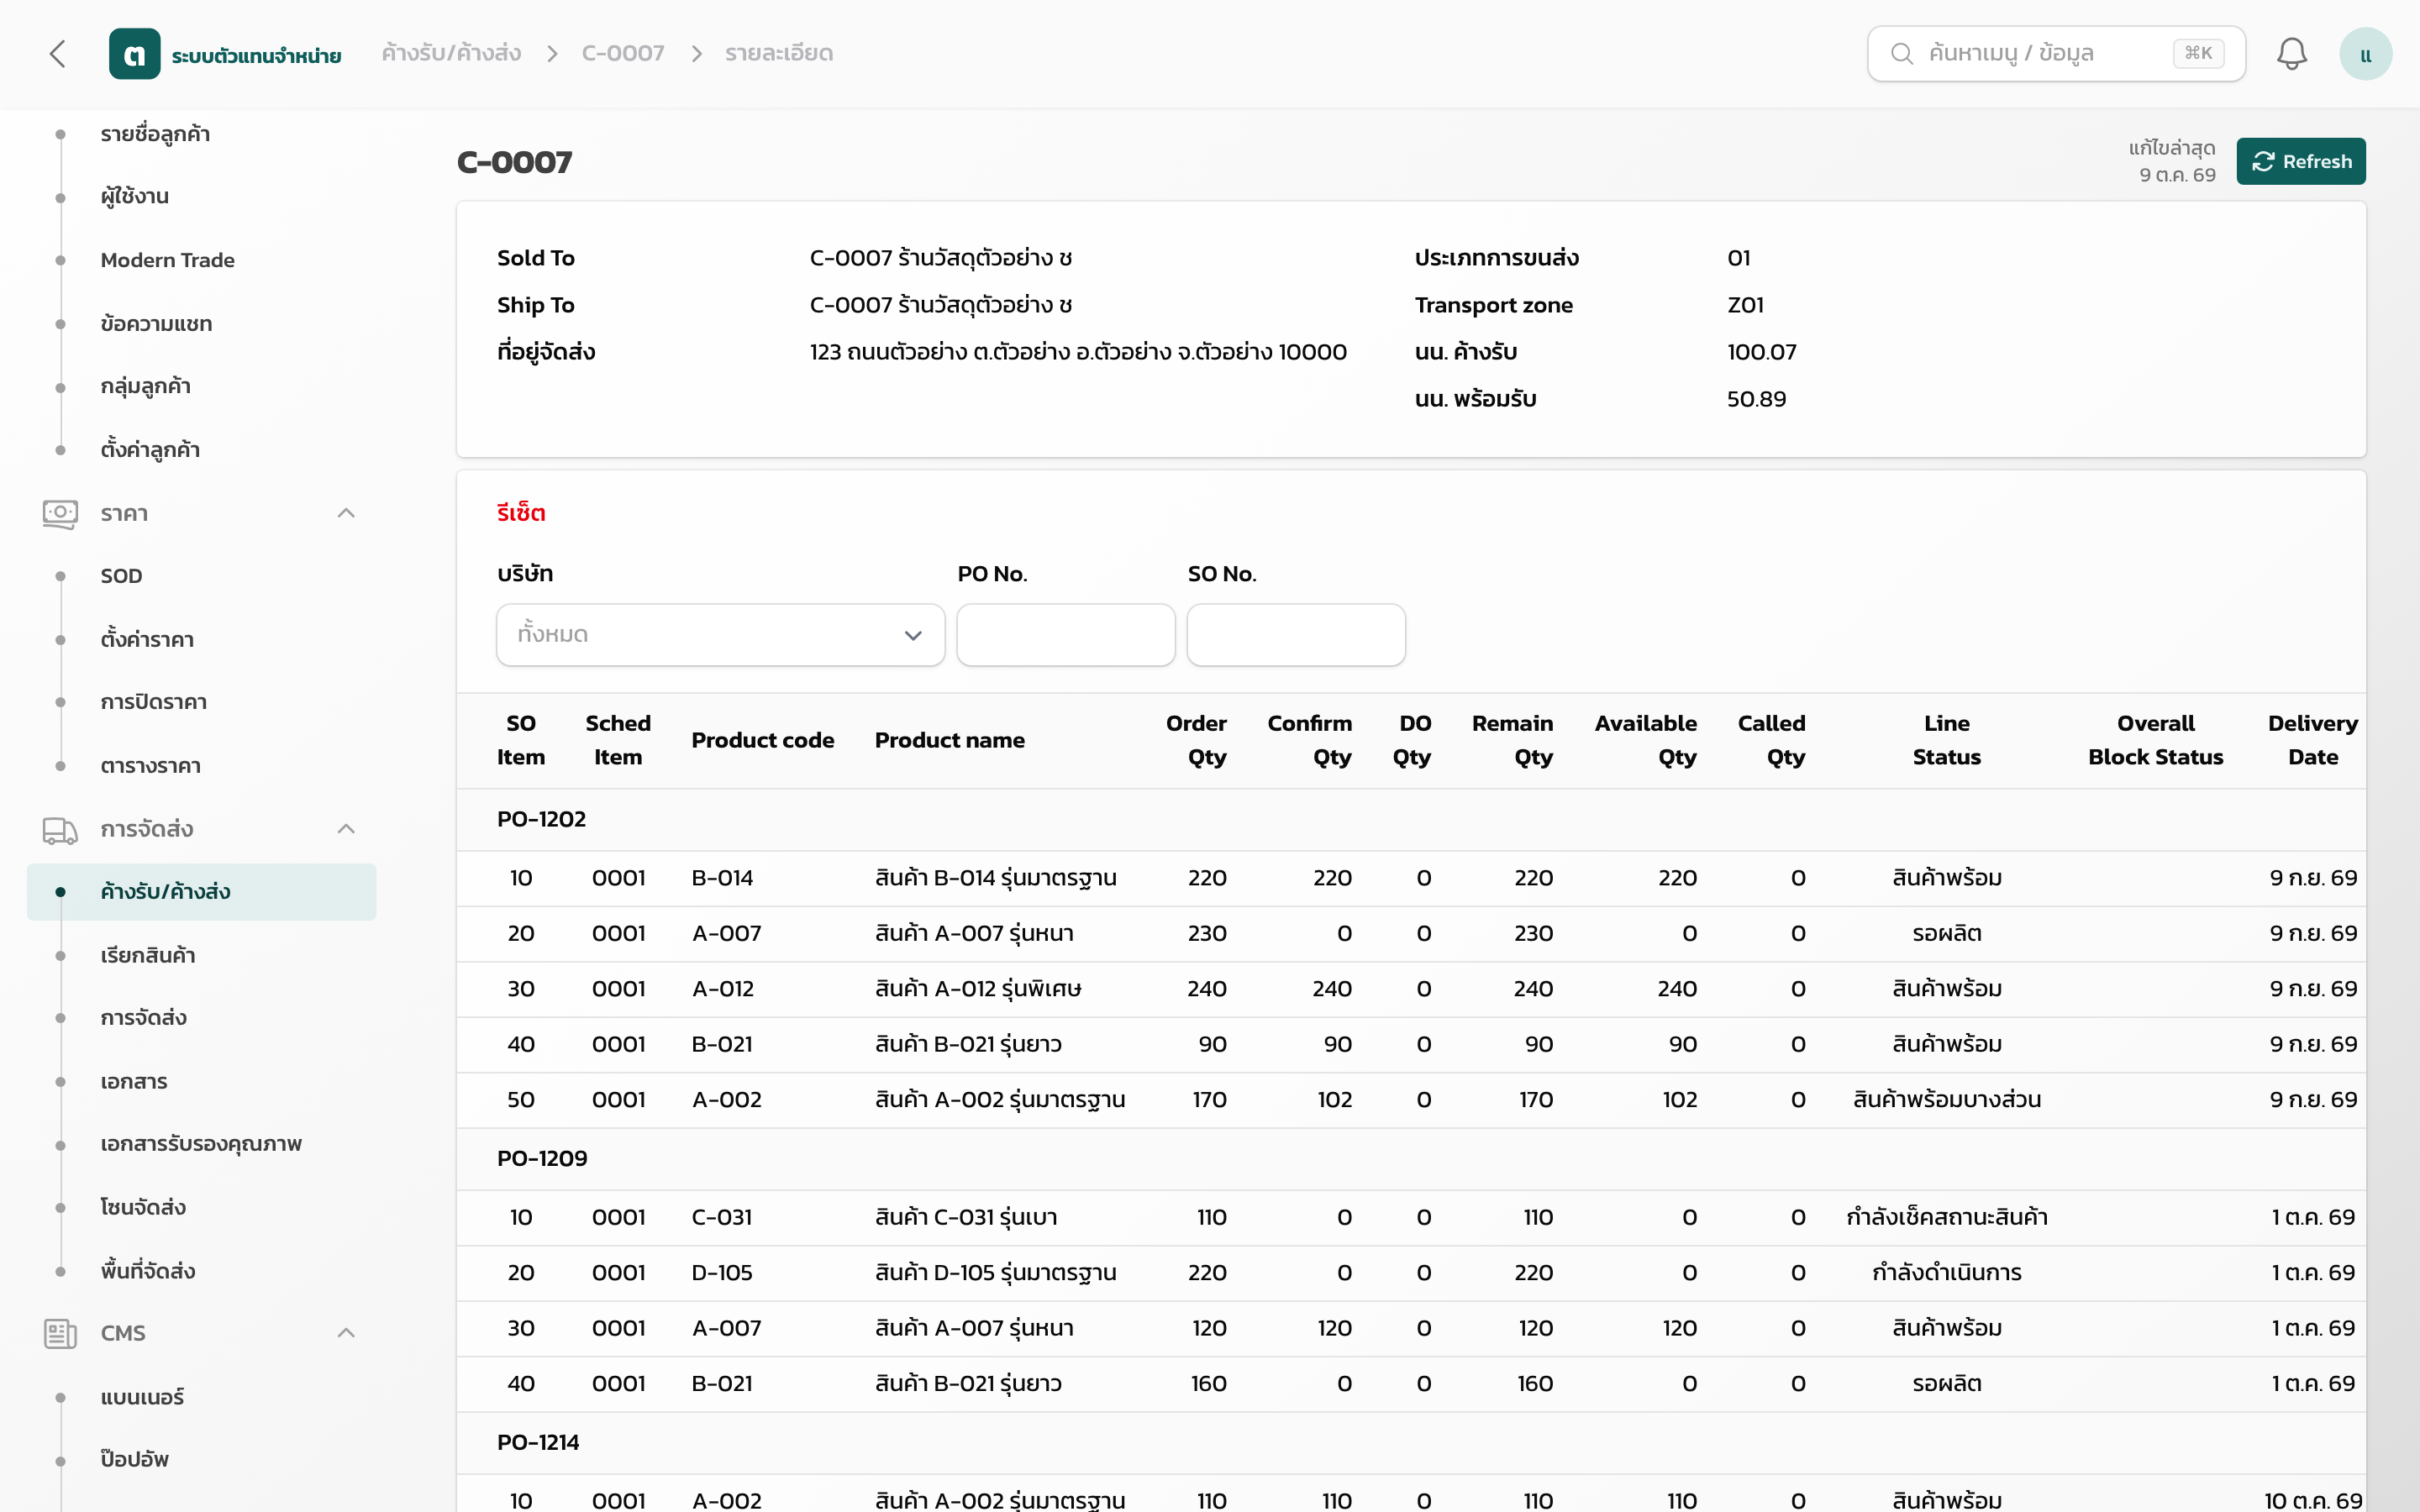
Task: Focus the SO No. input field
Action: click(1296, 635)
